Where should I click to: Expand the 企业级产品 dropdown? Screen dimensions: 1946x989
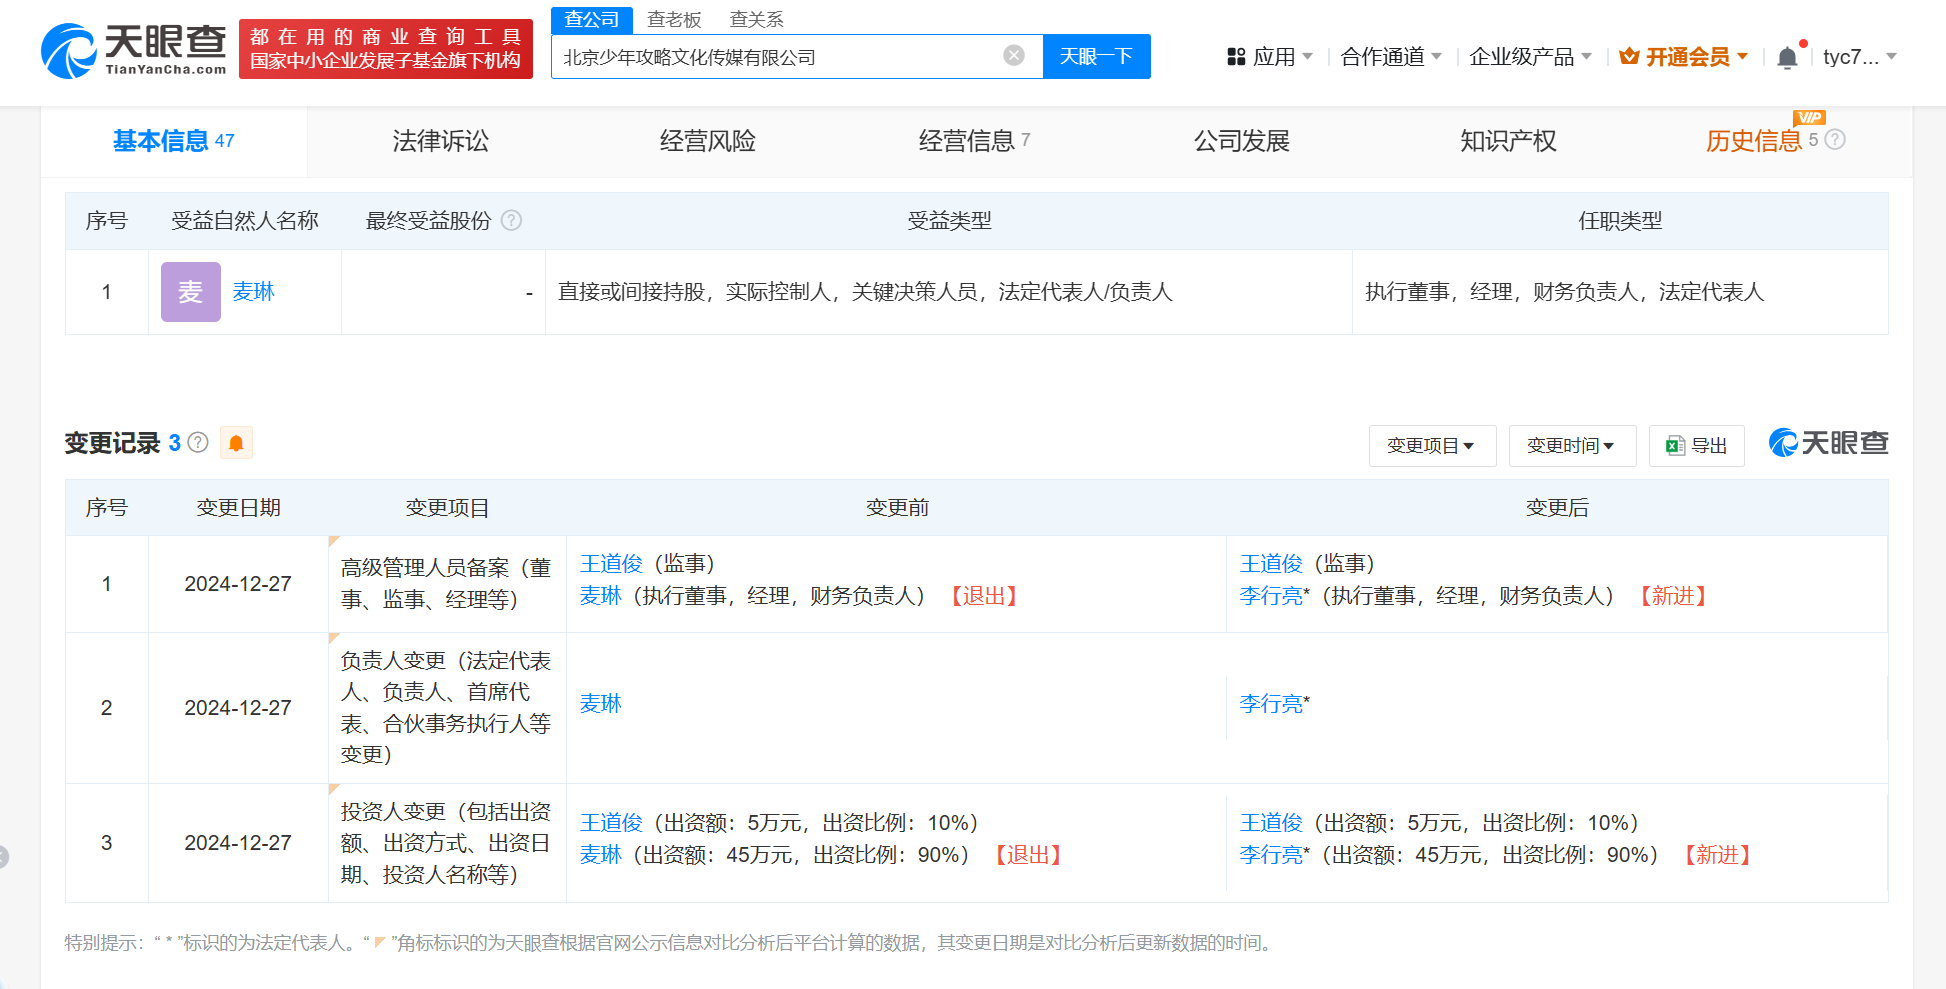1530,57
